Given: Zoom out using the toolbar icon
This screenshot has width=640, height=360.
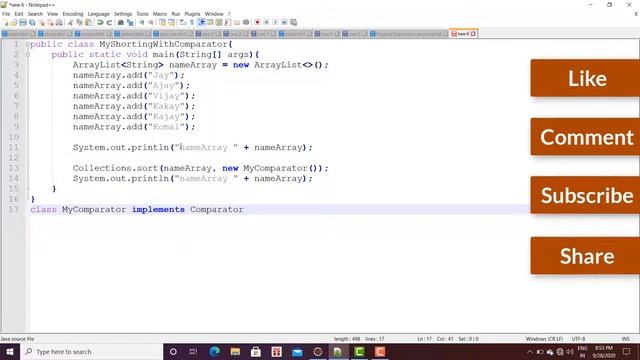Looking at the screenshot, I should [151, 22].
